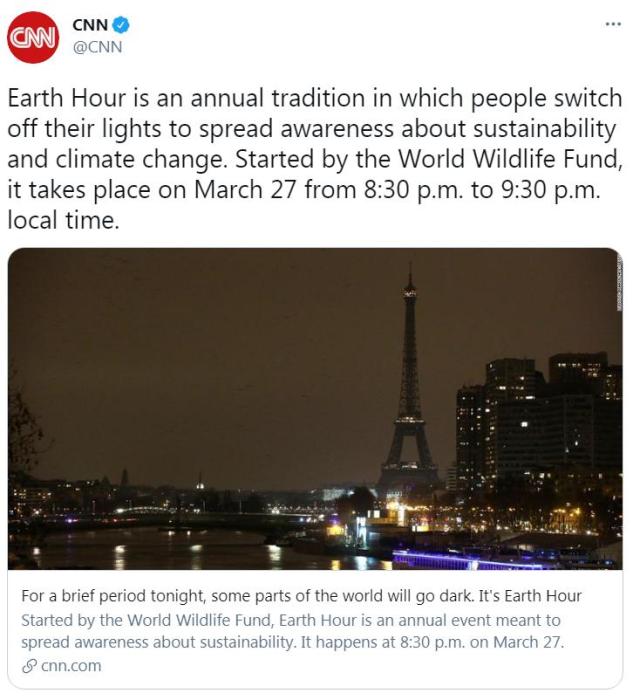Click 'Earth Hour' at the tweet's start
This screenshot has height=700, width=633.
point(61,100)
